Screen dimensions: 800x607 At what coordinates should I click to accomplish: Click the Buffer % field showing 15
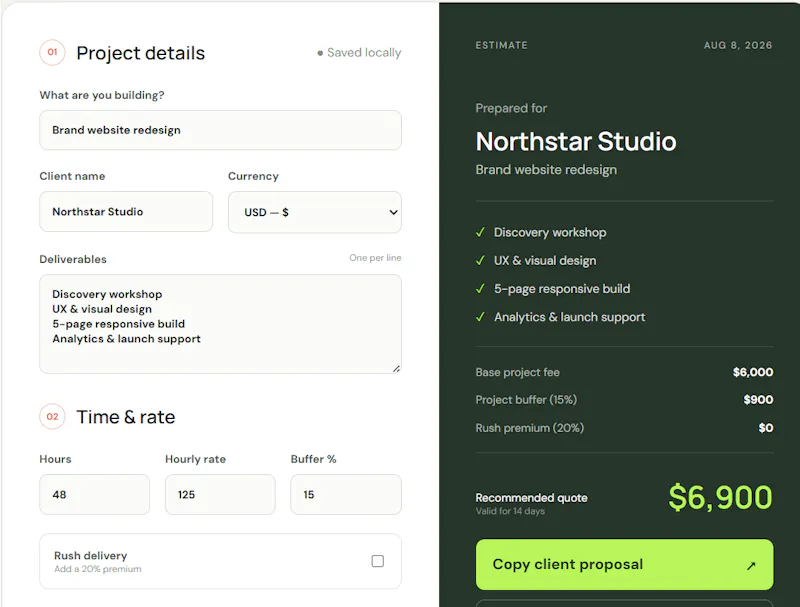pyautogui.click(x=346, y=494)
